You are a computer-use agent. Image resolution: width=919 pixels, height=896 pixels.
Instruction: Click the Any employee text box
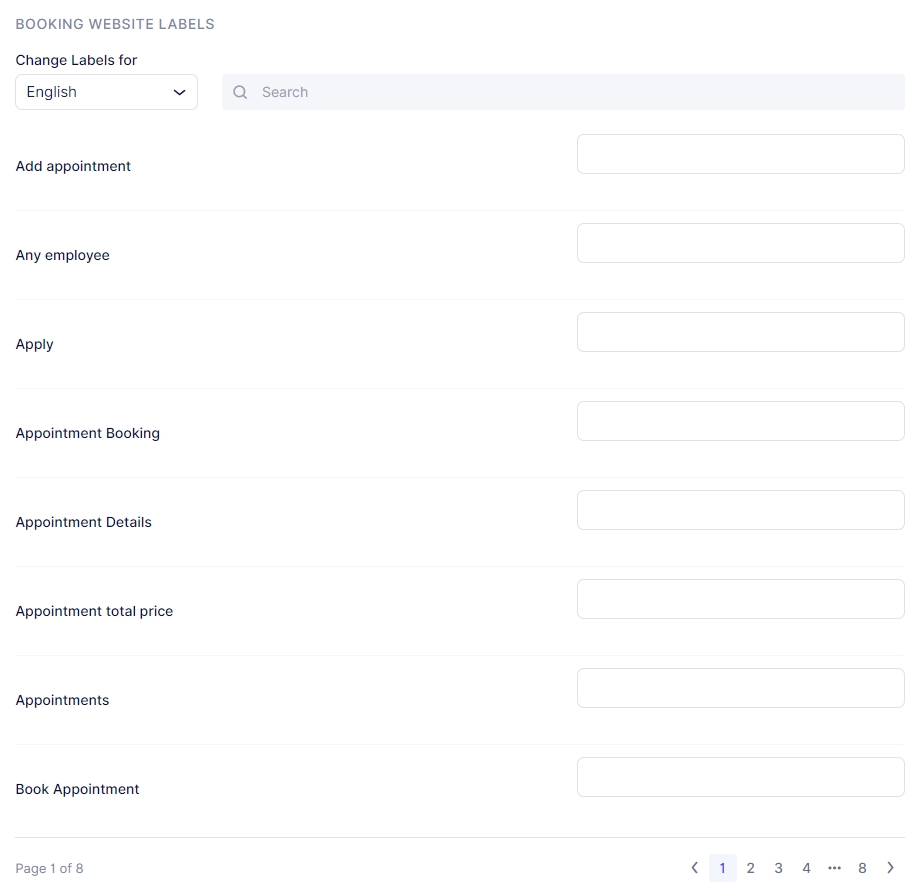(x=740, y=243)
